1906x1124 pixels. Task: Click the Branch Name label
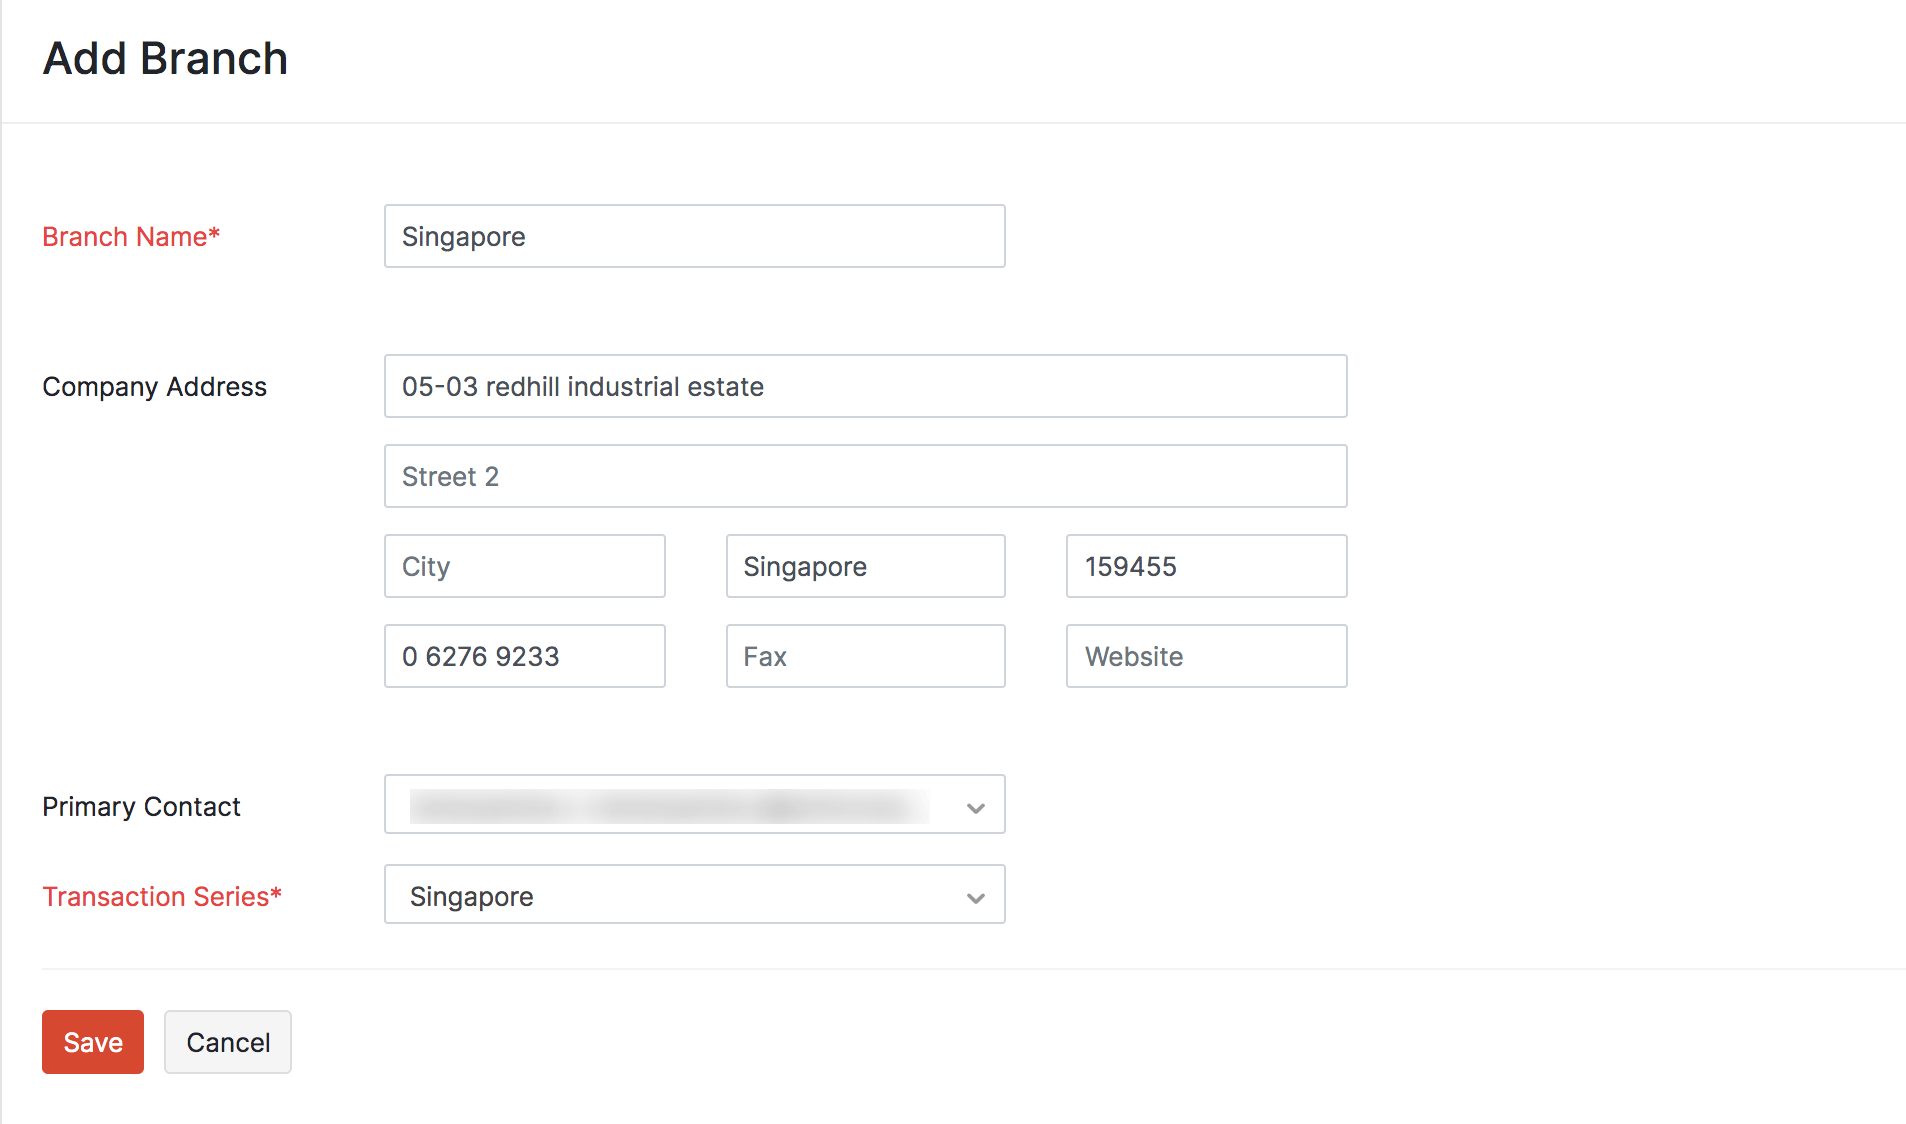point(131,237)
